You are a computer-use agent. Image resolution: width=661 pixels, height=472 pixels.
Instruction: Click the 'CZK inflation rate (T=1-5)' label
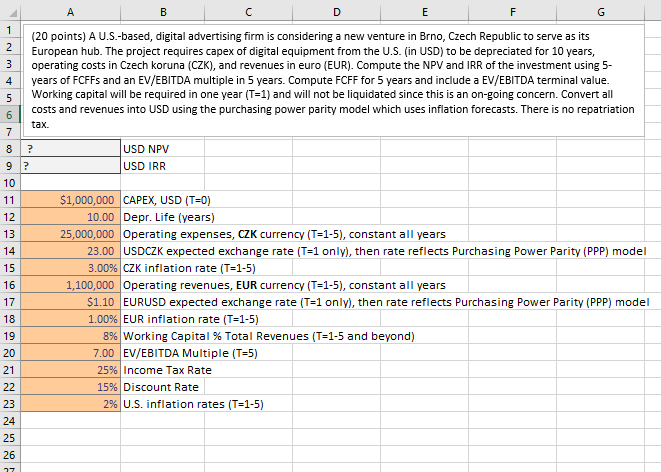point(189,268)
